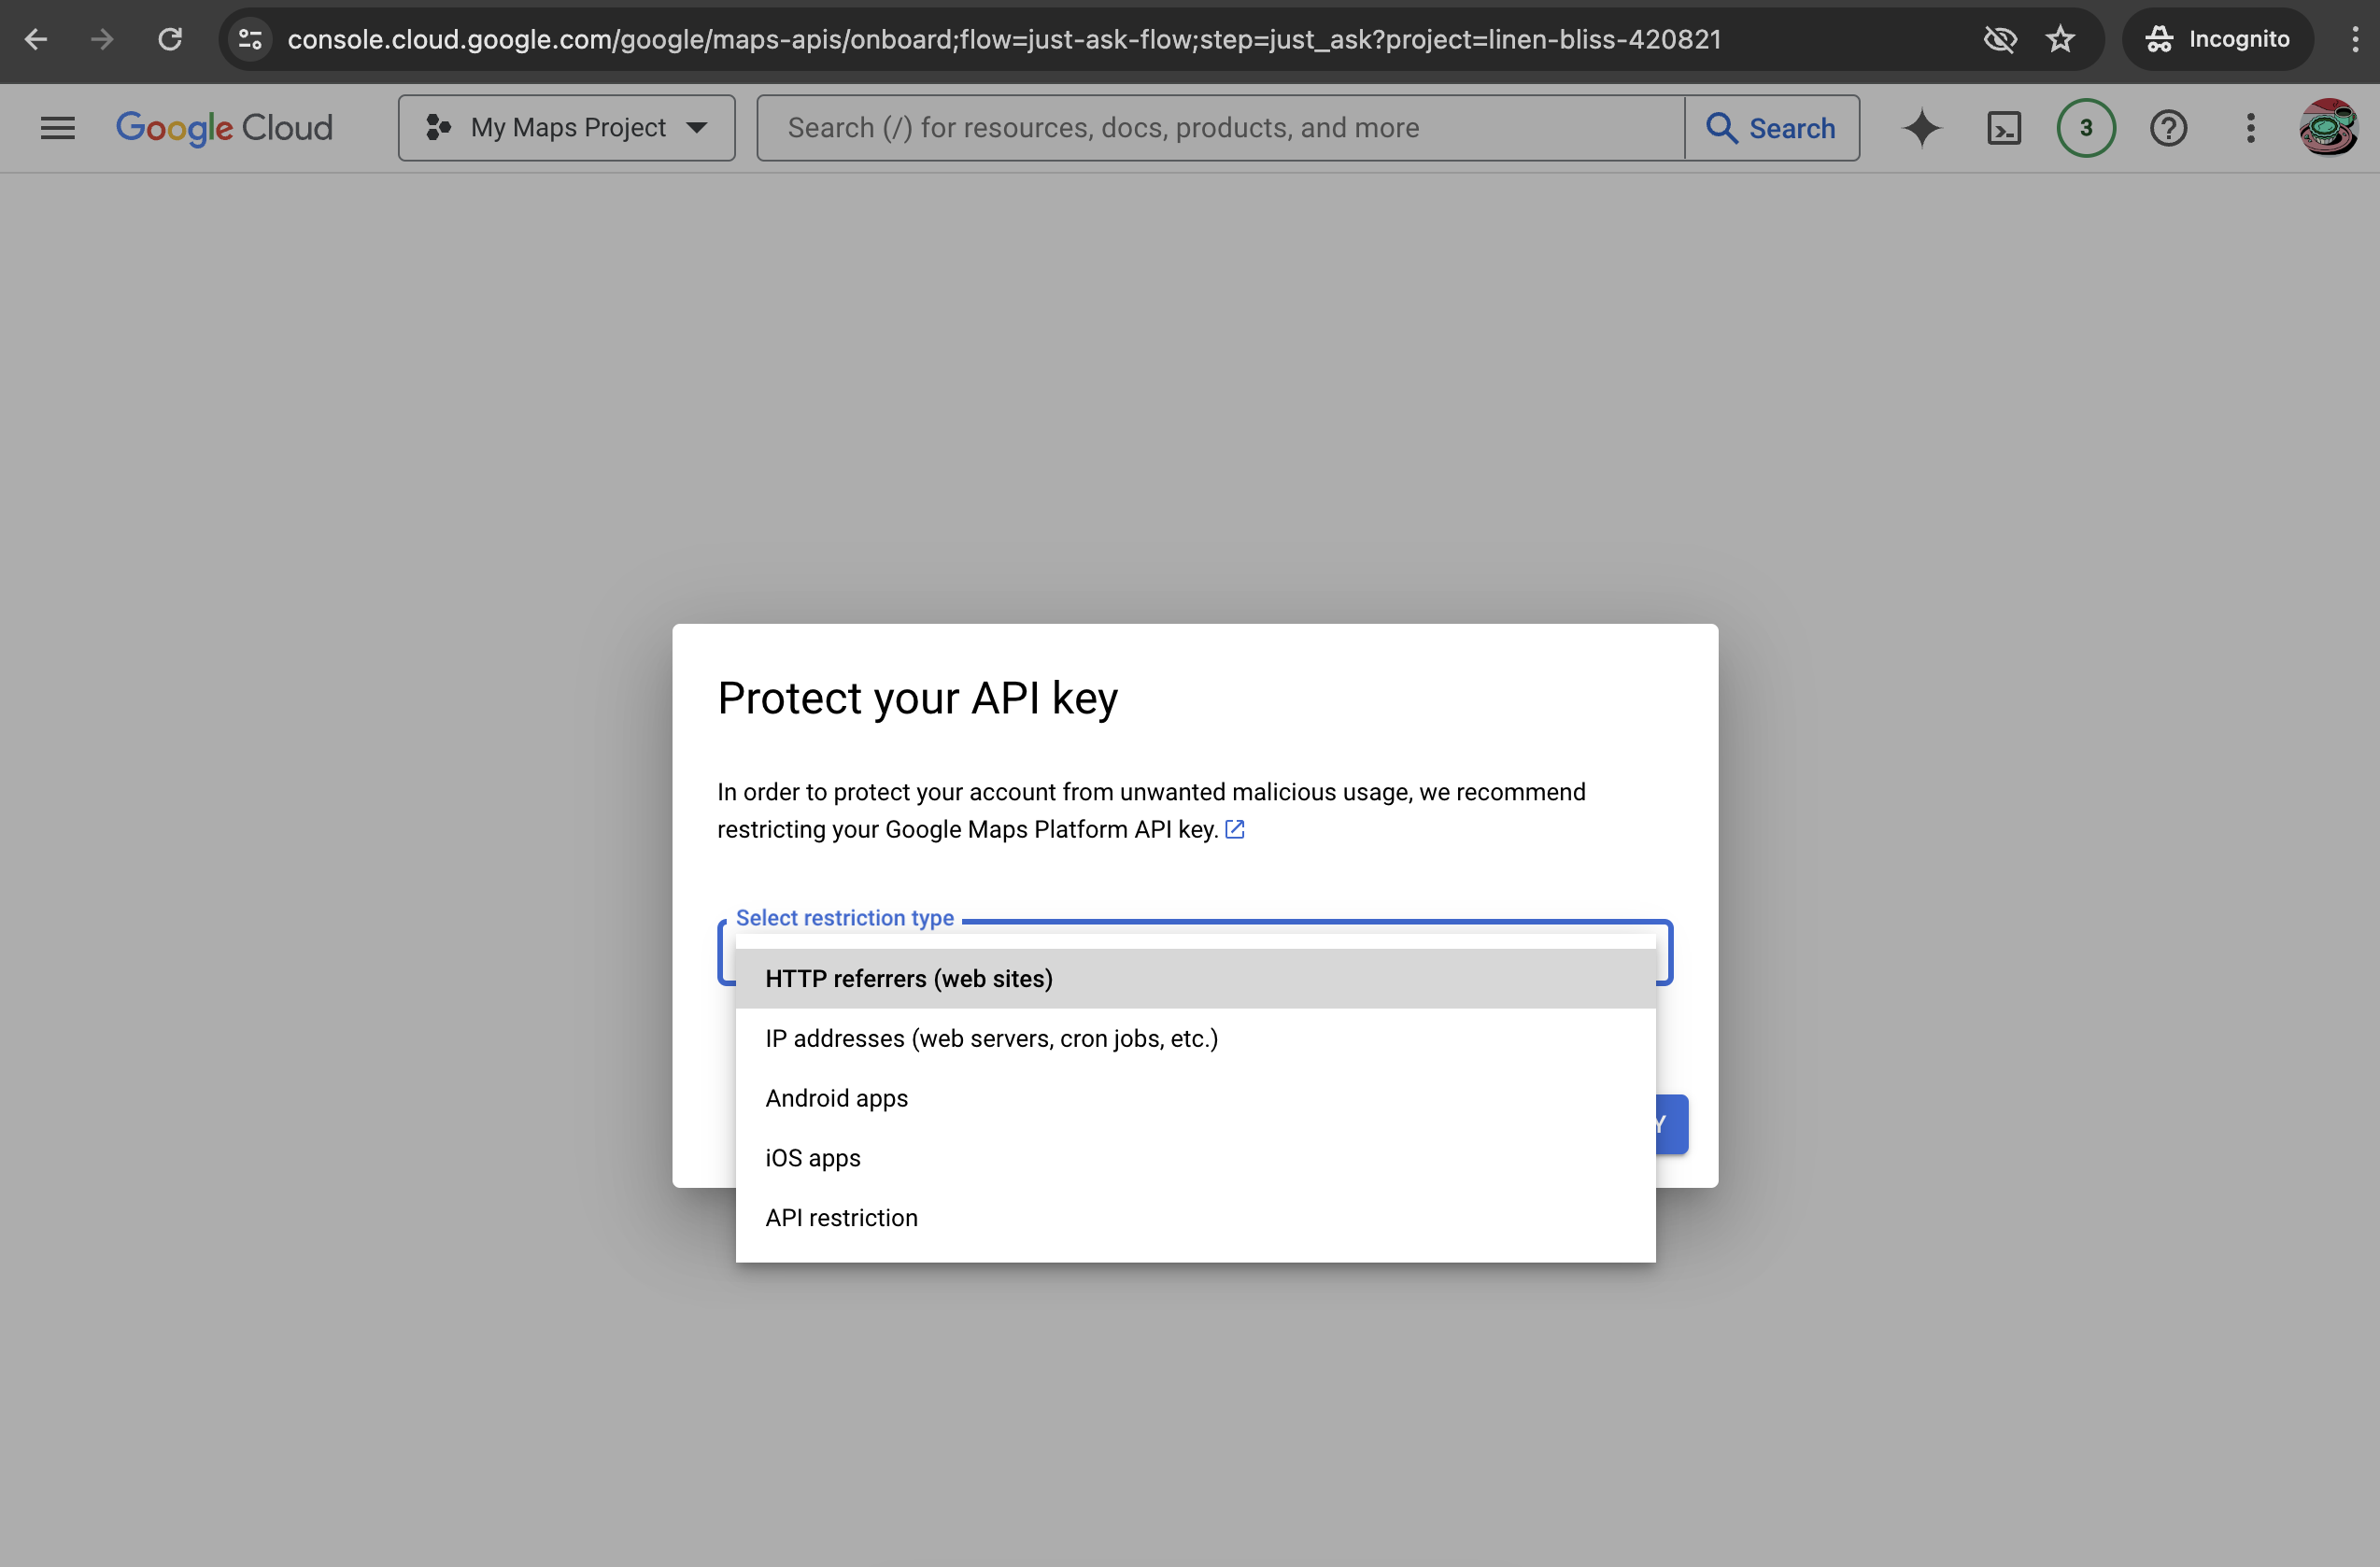
Task: Open console settings and utilities menu
Action: click(2250, 128)
